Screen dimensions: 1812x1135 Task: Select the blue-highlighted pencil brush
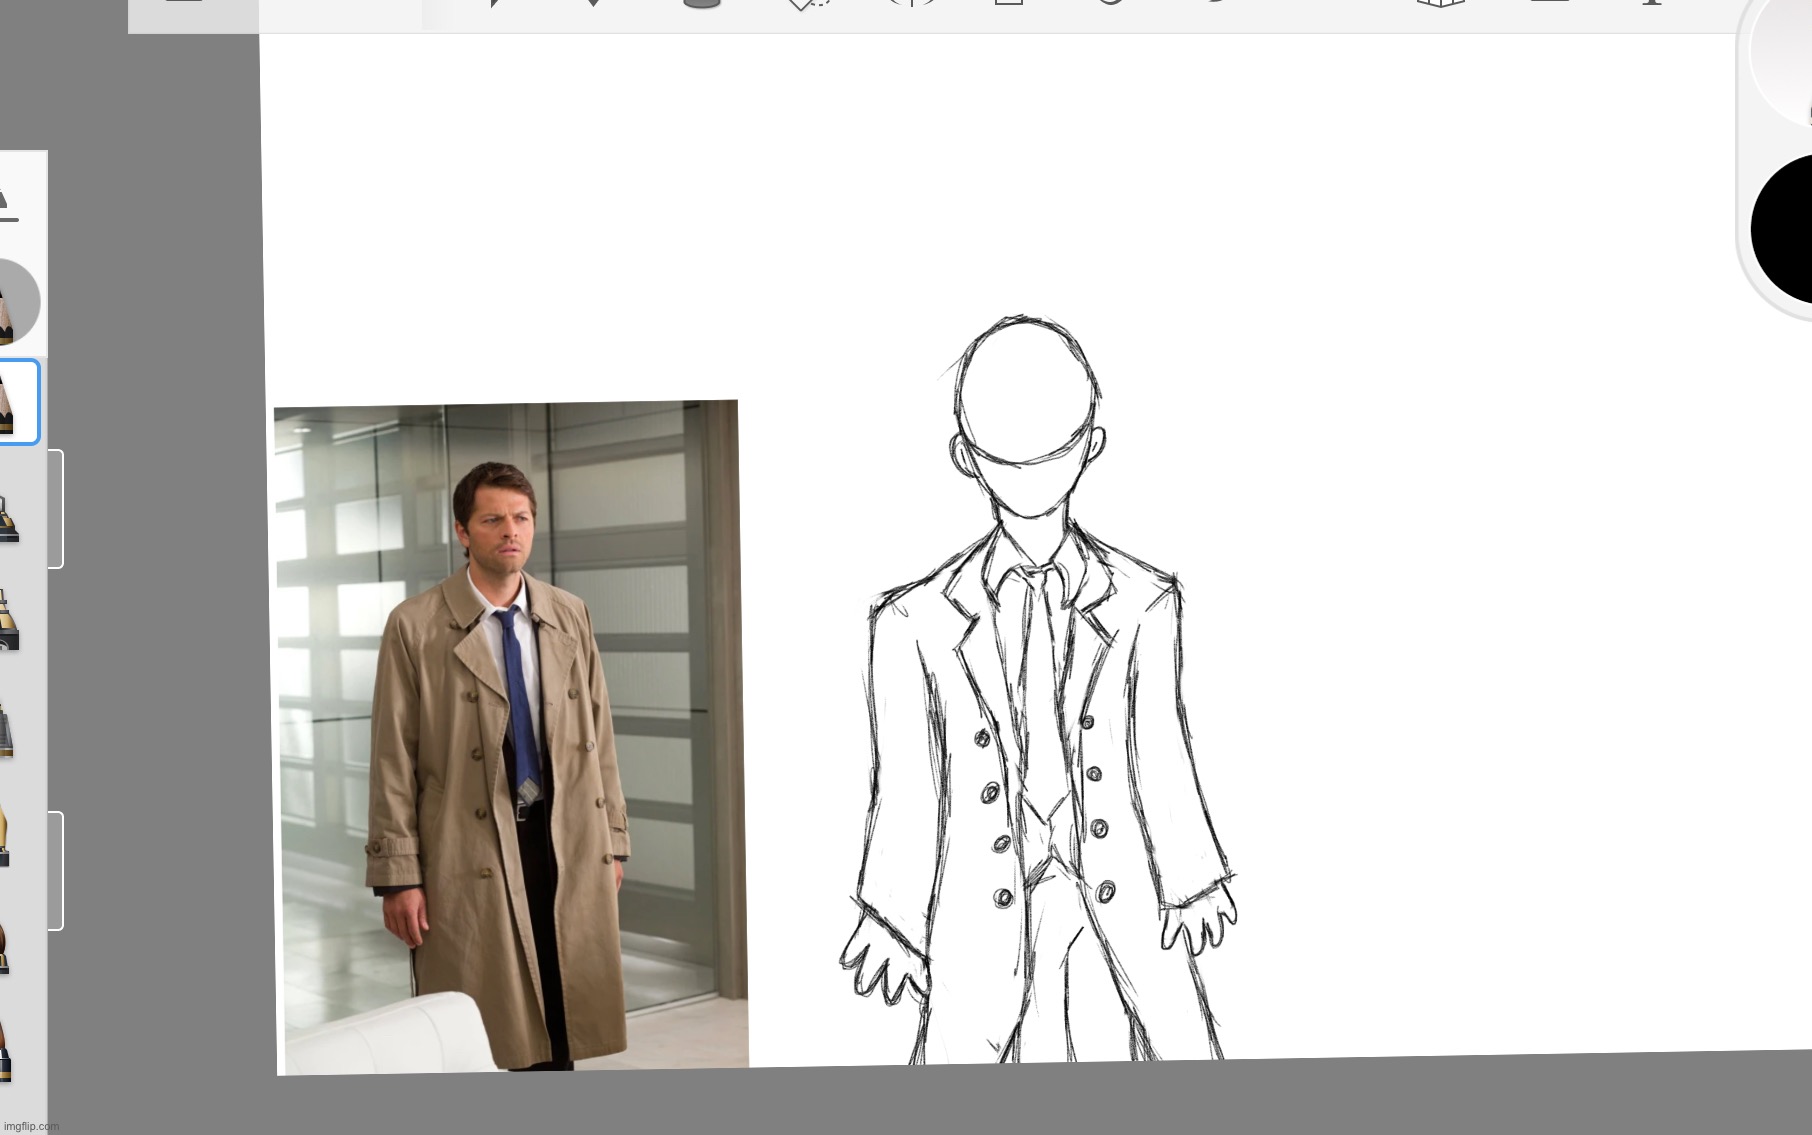[16, 402]
